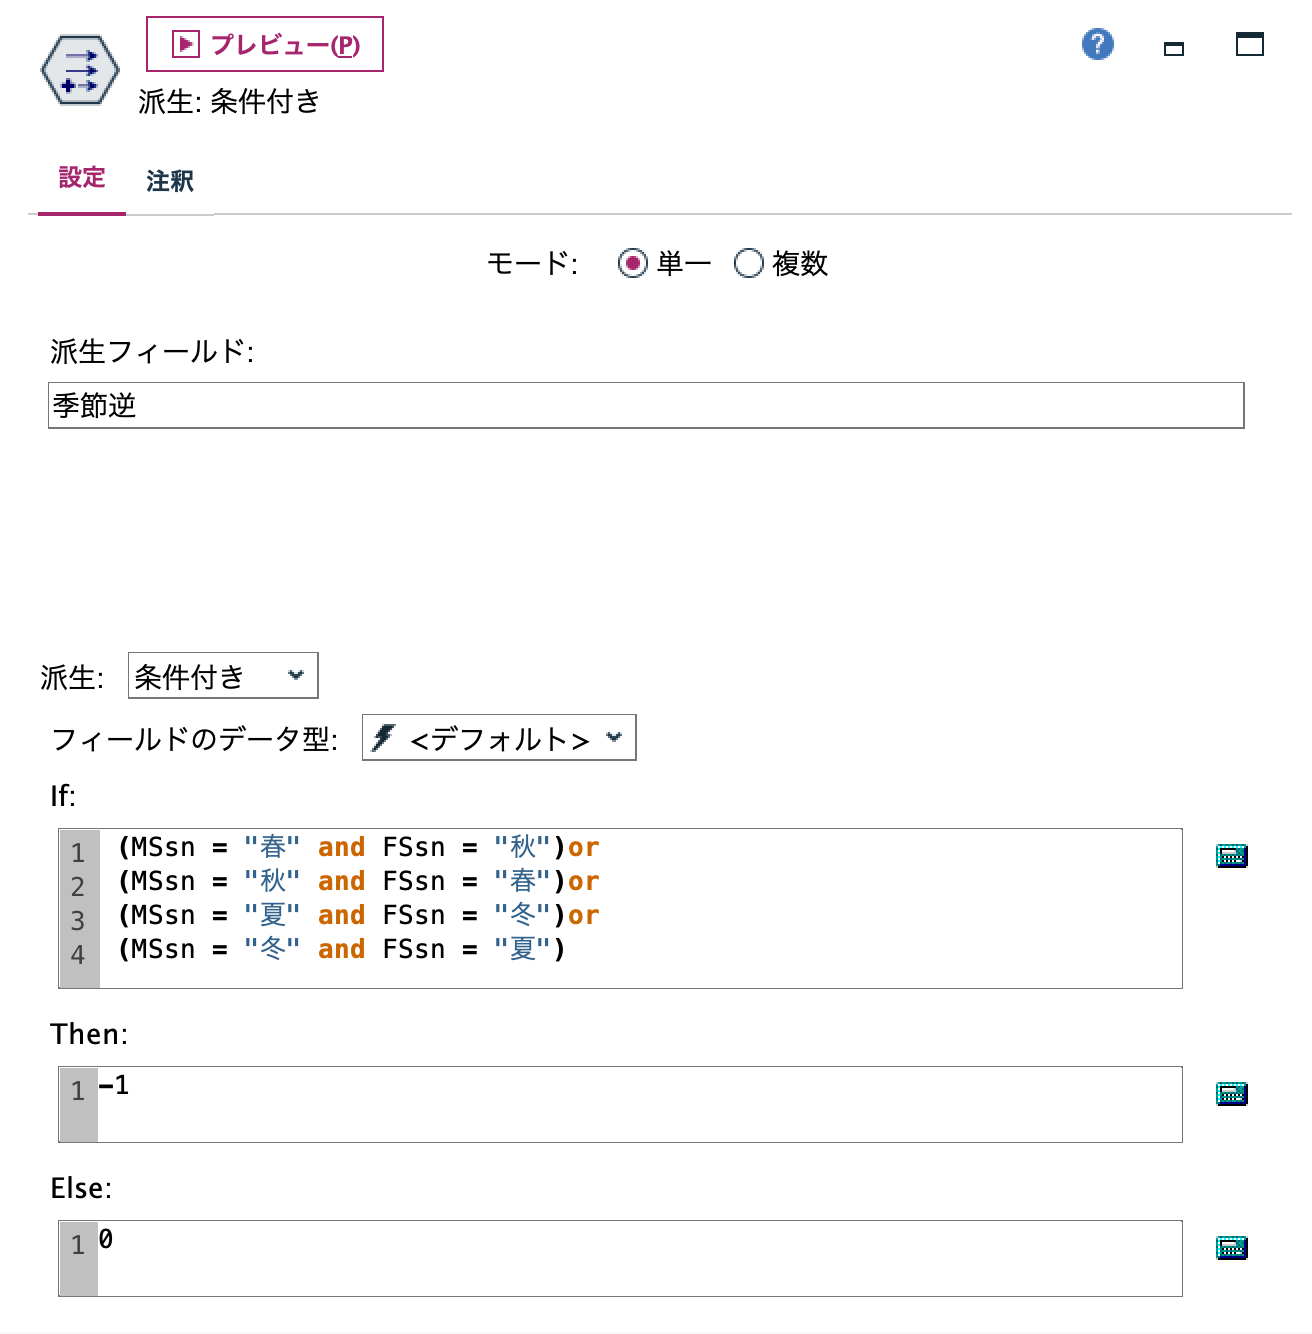
Task: Open the 派生 条件付き dropdown
Action: pyautogui.click(x=221, y=676)
